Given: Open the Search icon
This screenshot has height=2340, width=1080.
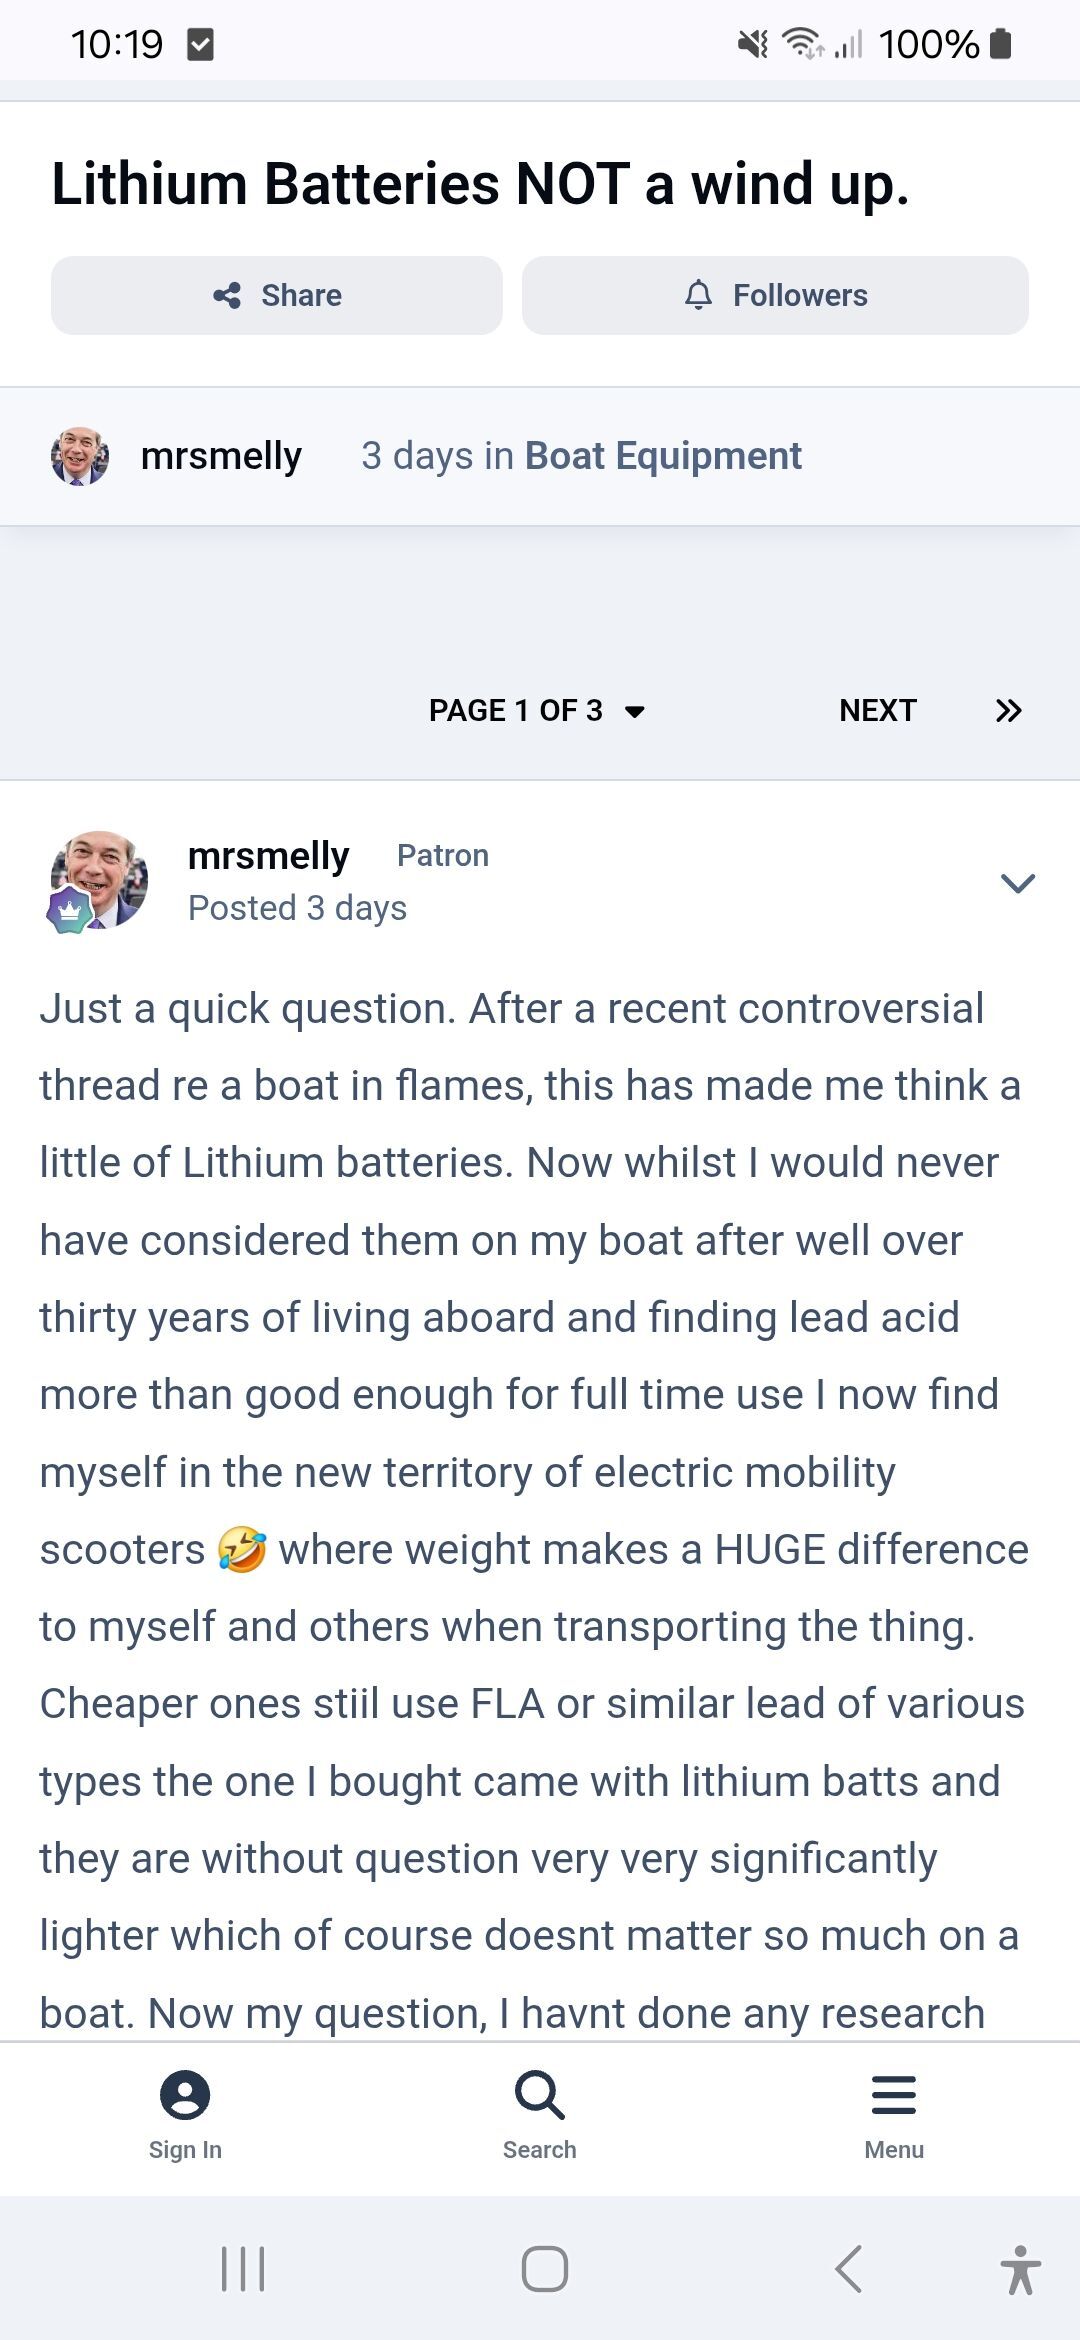Looking at the screenshot, I should click(x=540, y=2110).
